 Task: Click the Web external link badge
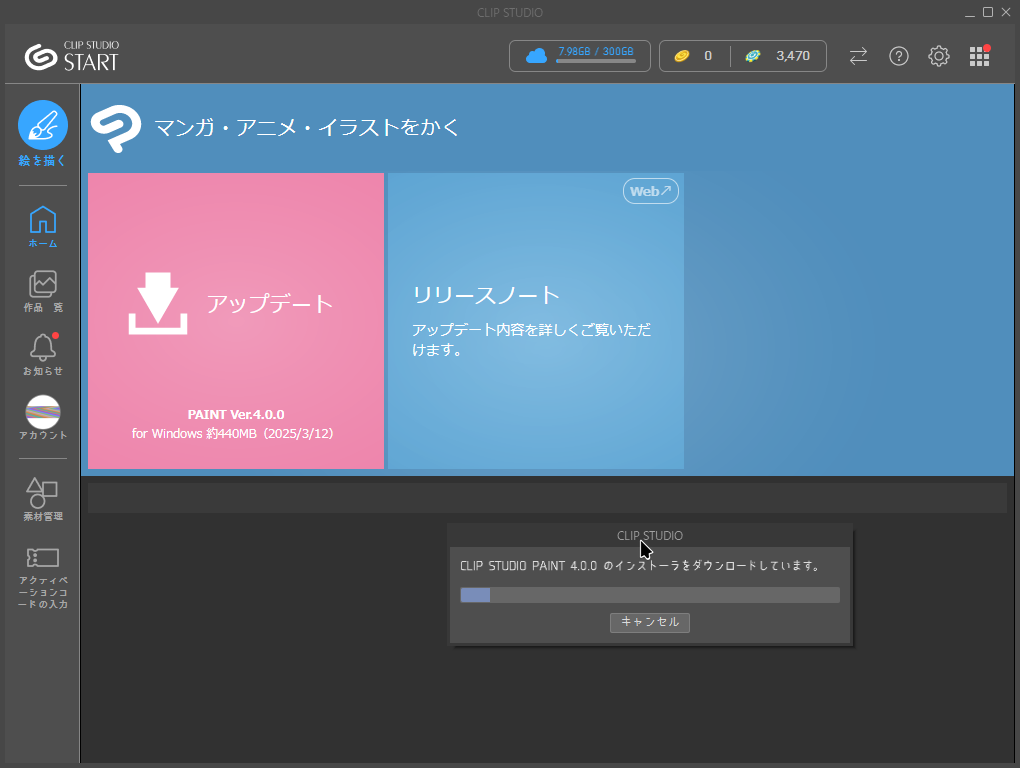pos(651,191)
